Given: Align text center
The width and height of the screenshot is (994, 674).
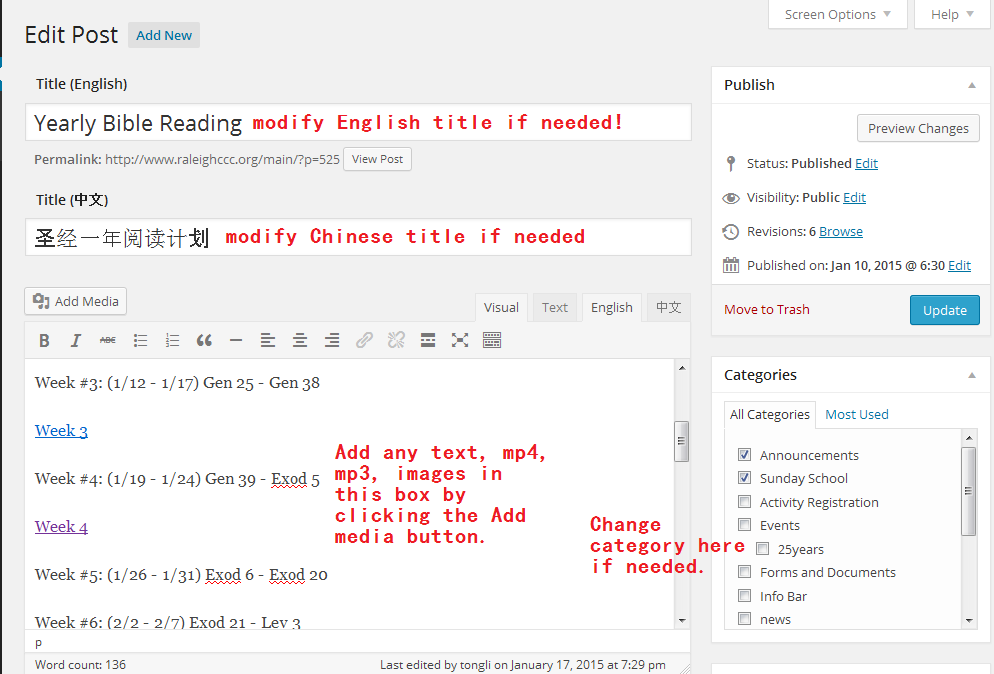Looking at the screenshot, I should (x=300, y=340).
